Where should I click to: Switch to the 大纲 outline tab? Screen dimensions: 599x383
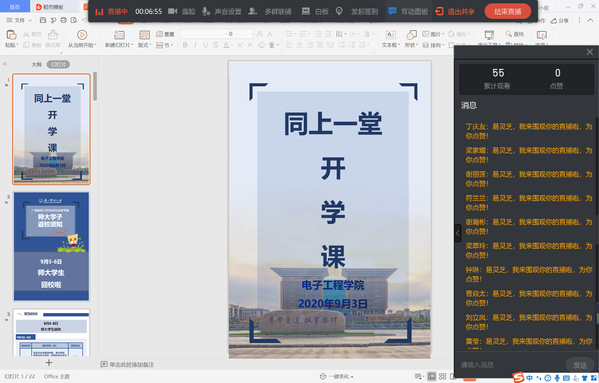click(x=36, y=65)
